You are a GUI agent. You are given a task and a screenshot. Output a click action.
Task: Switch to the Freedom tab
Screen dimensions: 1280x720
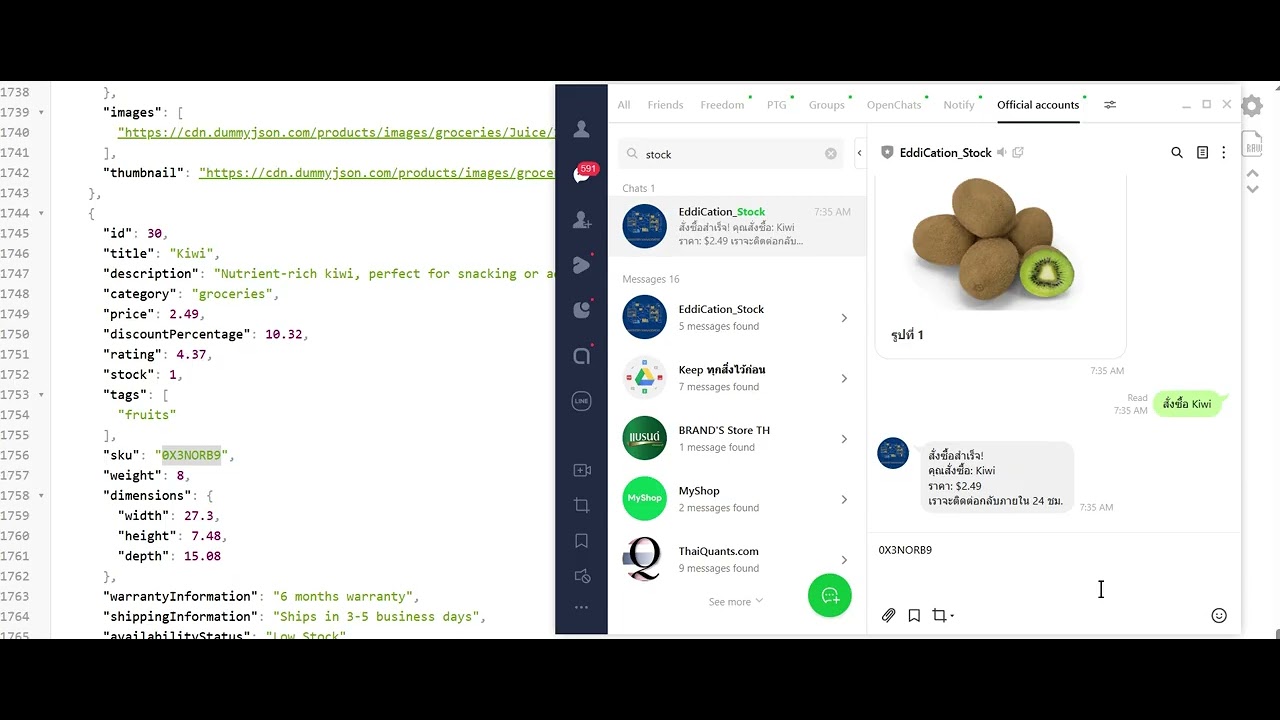(x=722, y=105)
